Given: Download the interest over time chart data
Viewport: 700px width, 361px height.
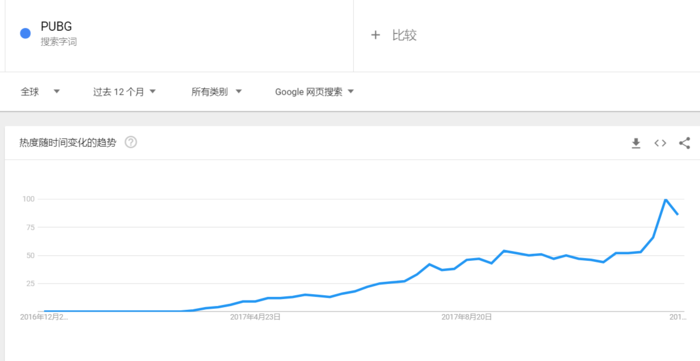Looking at the screenshot, I should [636, 143].
